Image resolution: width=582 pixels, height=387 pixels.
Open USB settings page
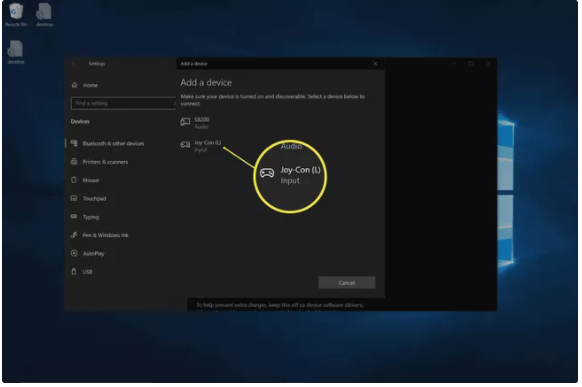tap(87, 272)
